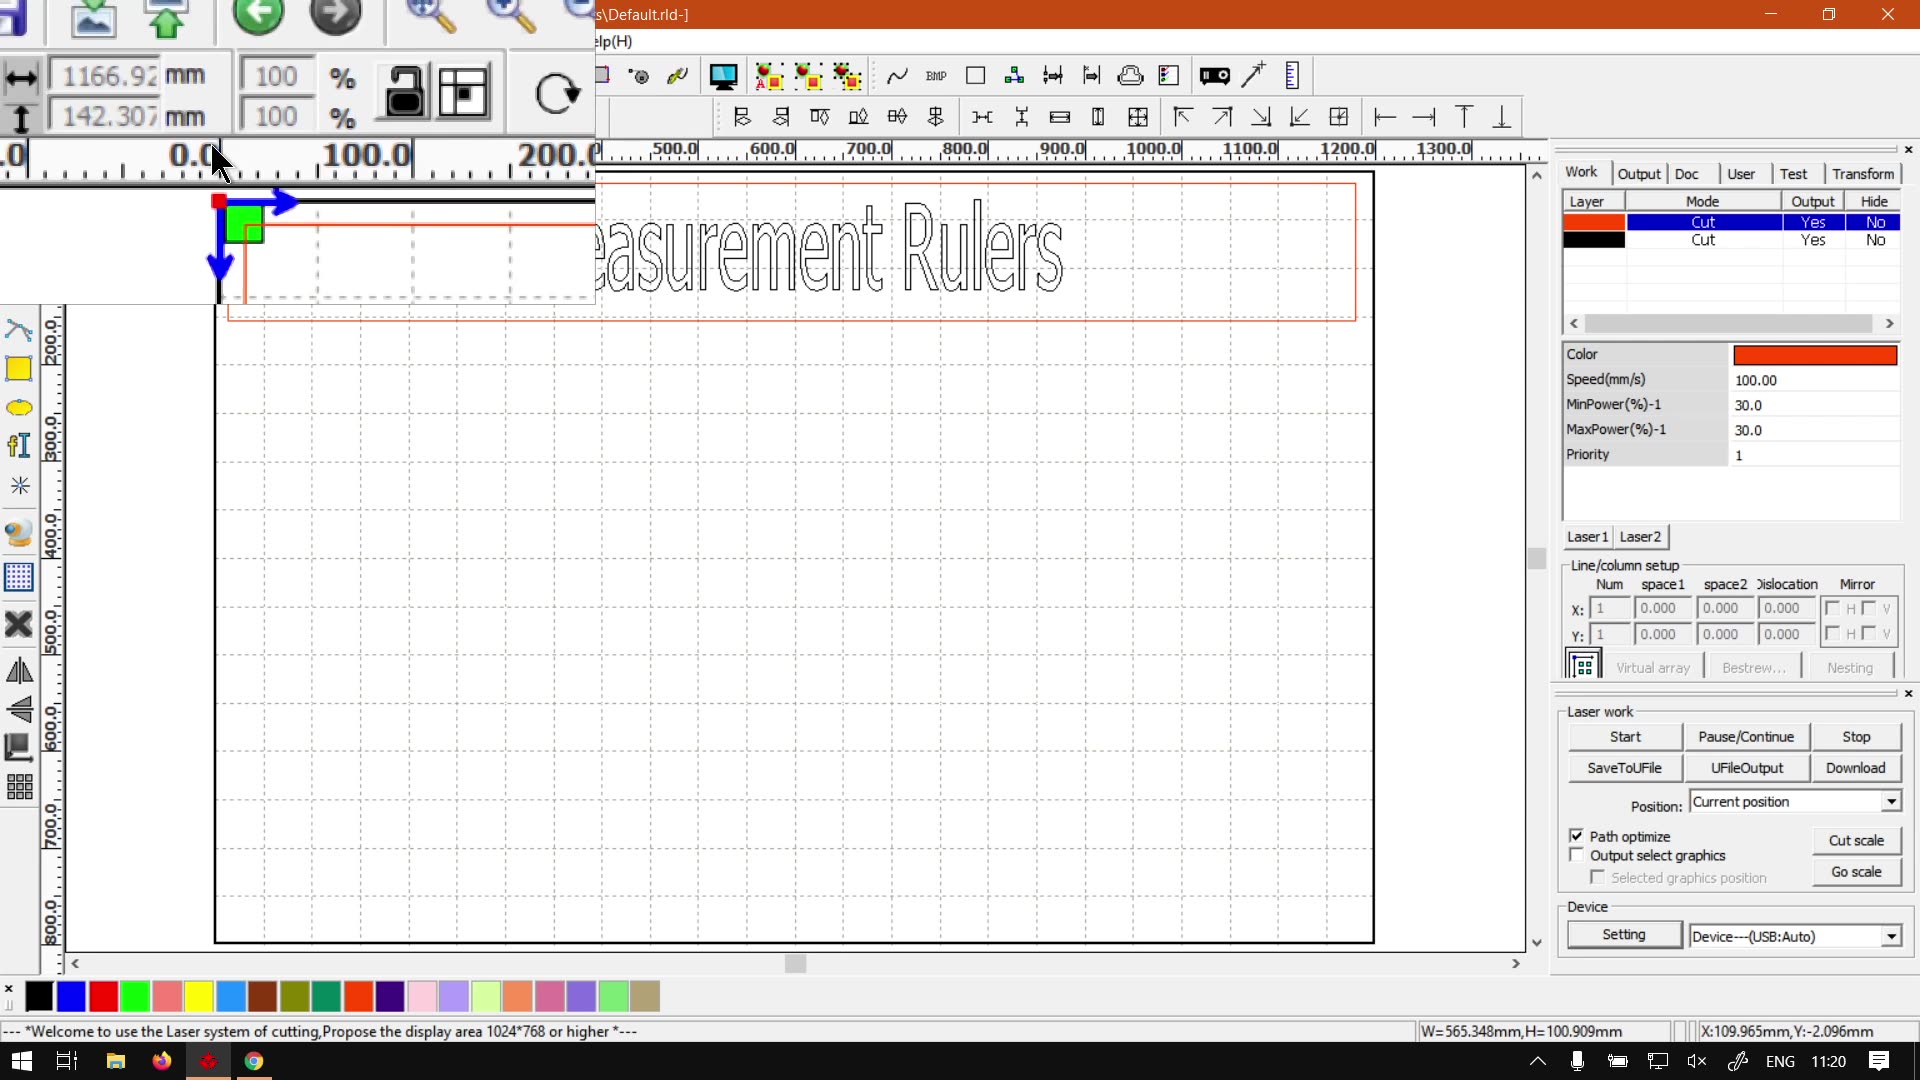The height and width of the screenshot is (1080, 1920).
Task: Switch to the Laser2 tab
Action: click(x=1640, y=537)
